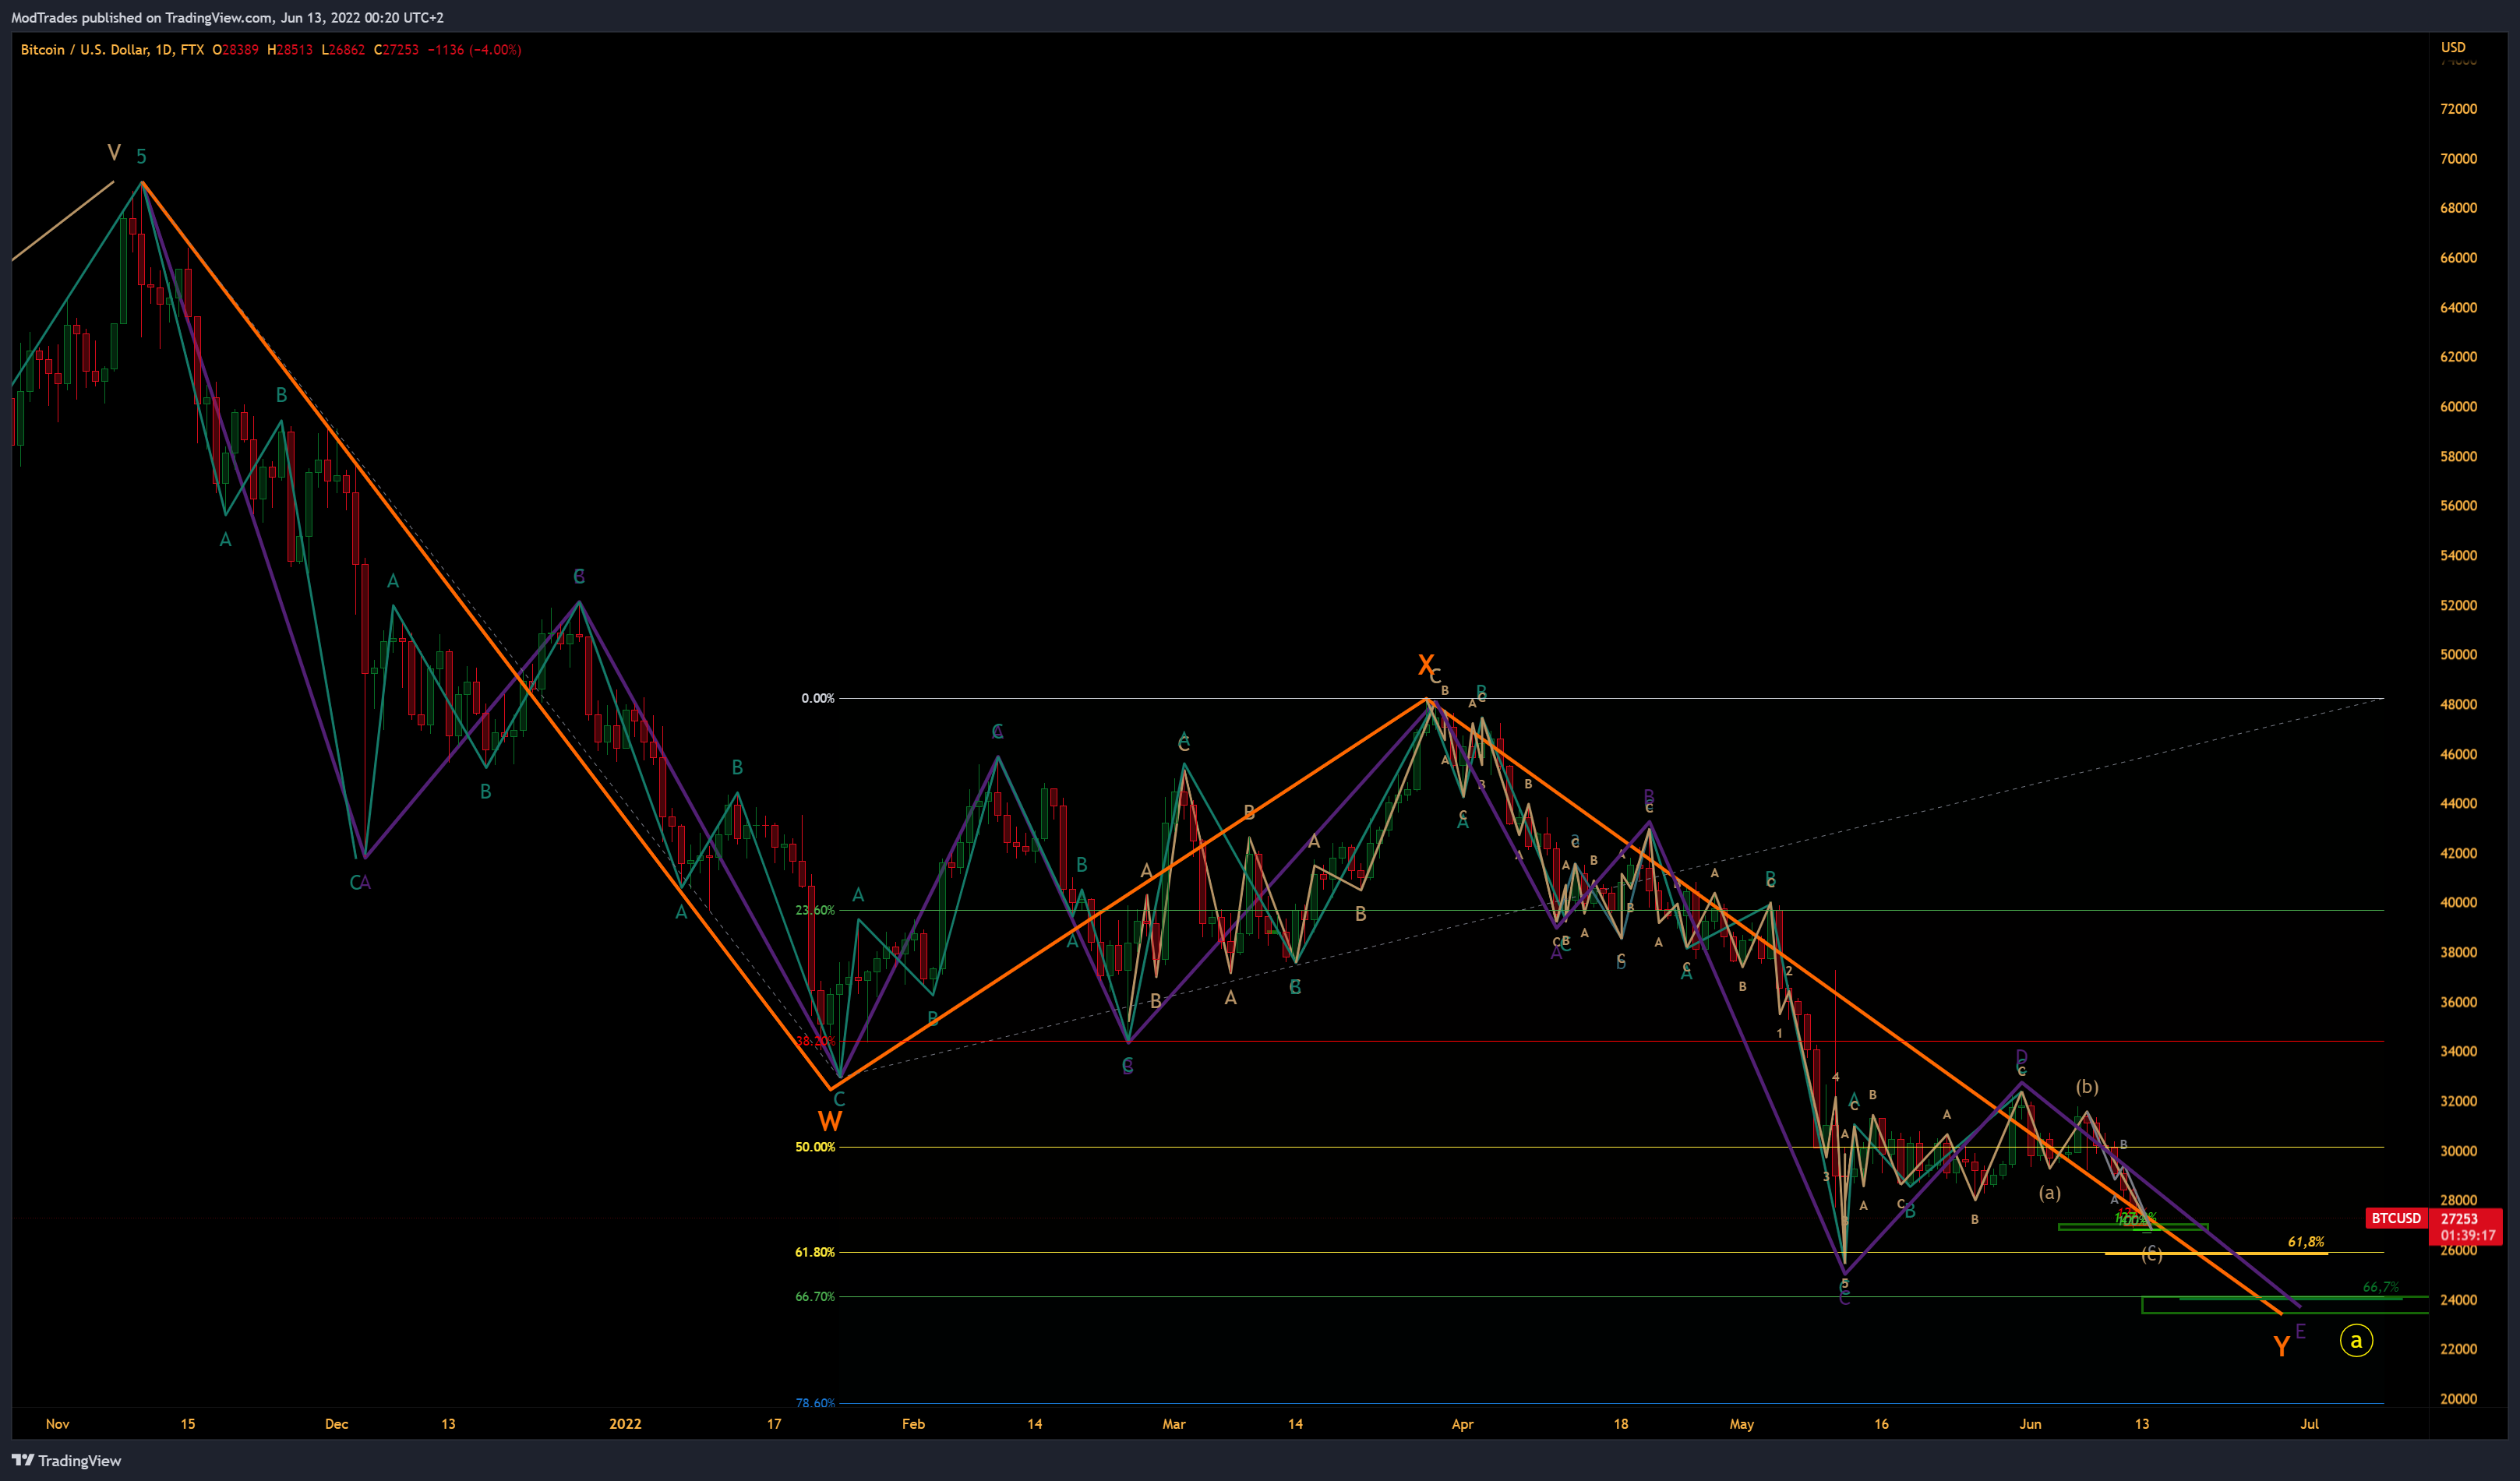Click the TradingView logo at bottom left
Viewport: 2520px width, 1481px height.
tap(66, 1460)
